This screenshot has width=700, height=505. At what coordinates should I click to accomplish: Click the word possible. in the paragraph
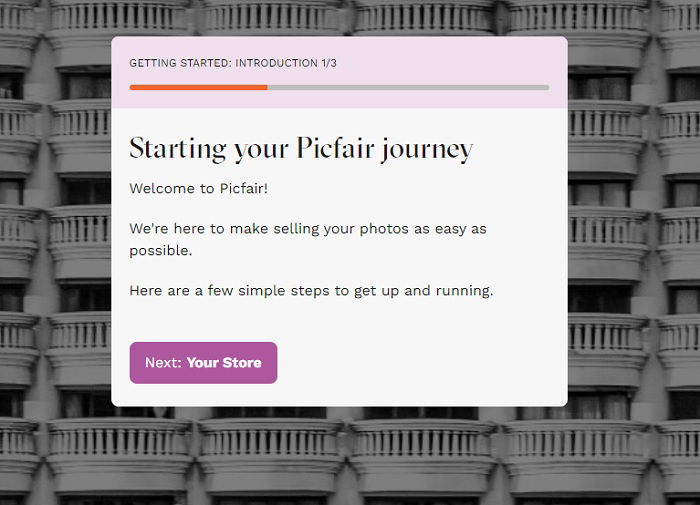tap(161, 251)
